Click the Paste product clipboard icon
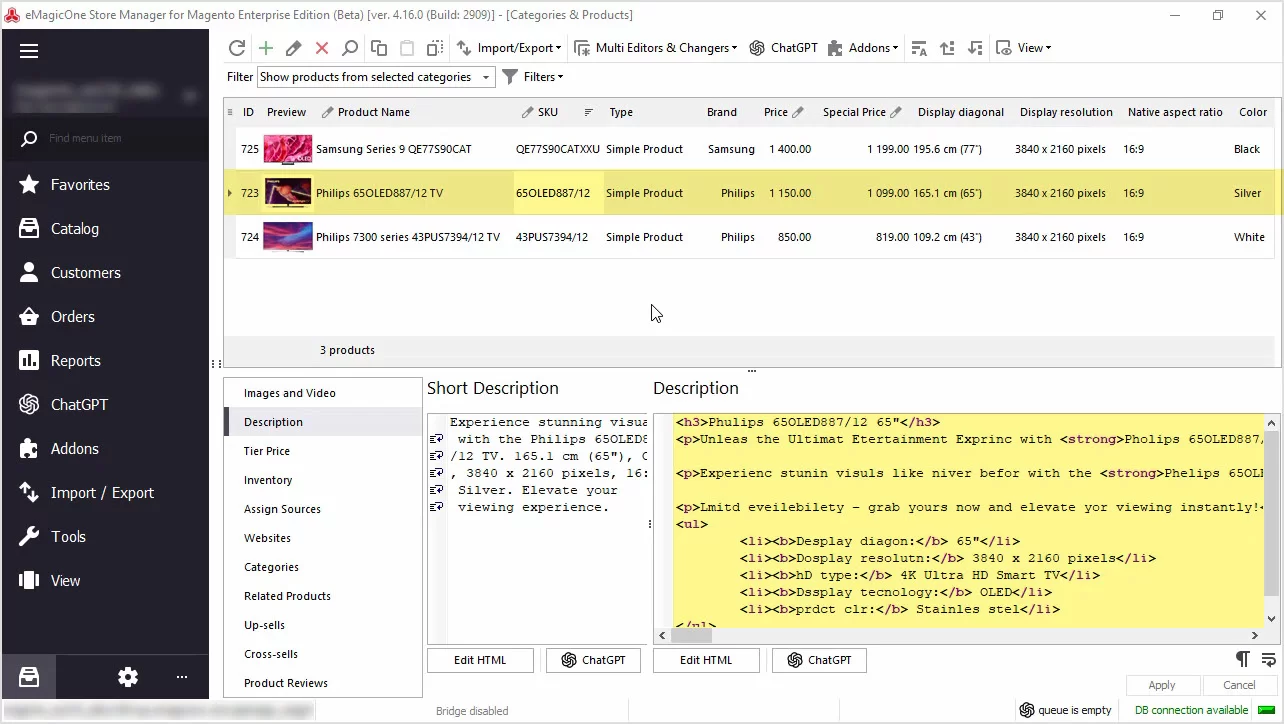Image resolution: width=1284 pixels, height=724 pixels. point(407,48)
